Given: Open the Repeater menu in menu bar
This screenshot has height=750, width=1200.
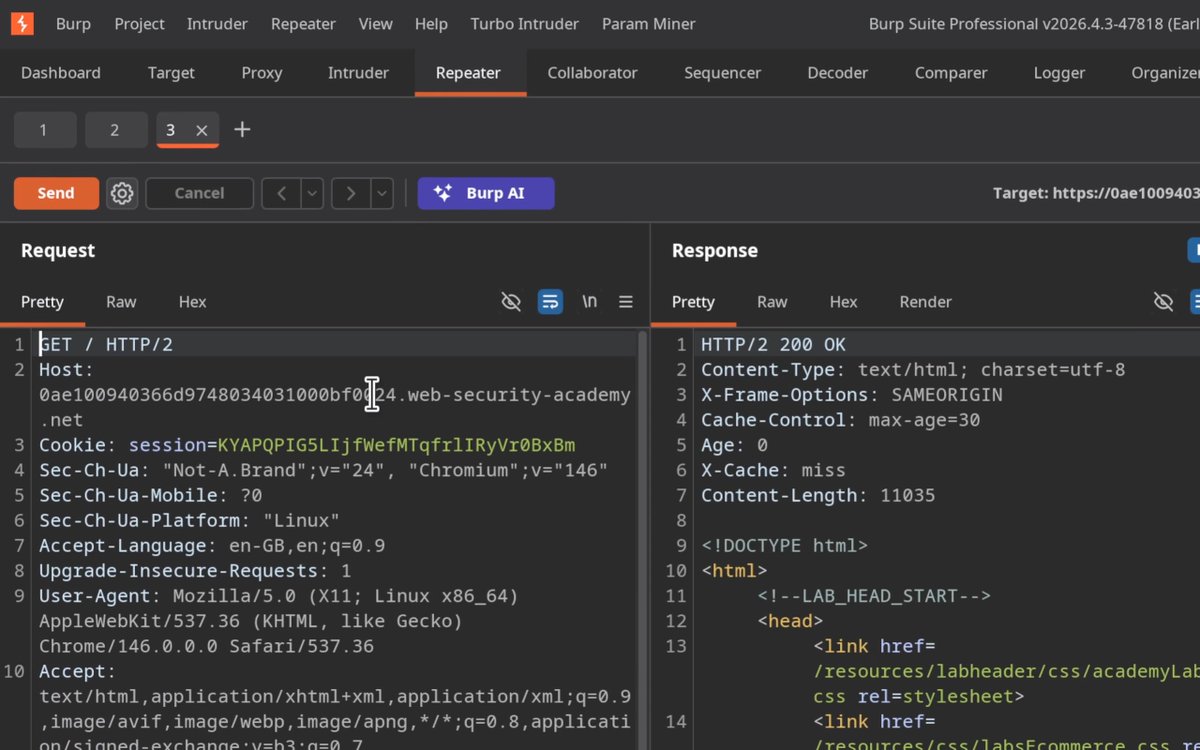Looking at the screenshot, I should [x=304, y=24].
